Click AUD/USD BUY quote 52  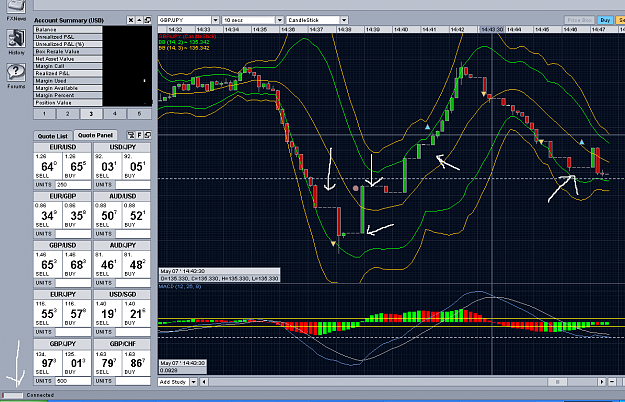(x=137, y=215)
